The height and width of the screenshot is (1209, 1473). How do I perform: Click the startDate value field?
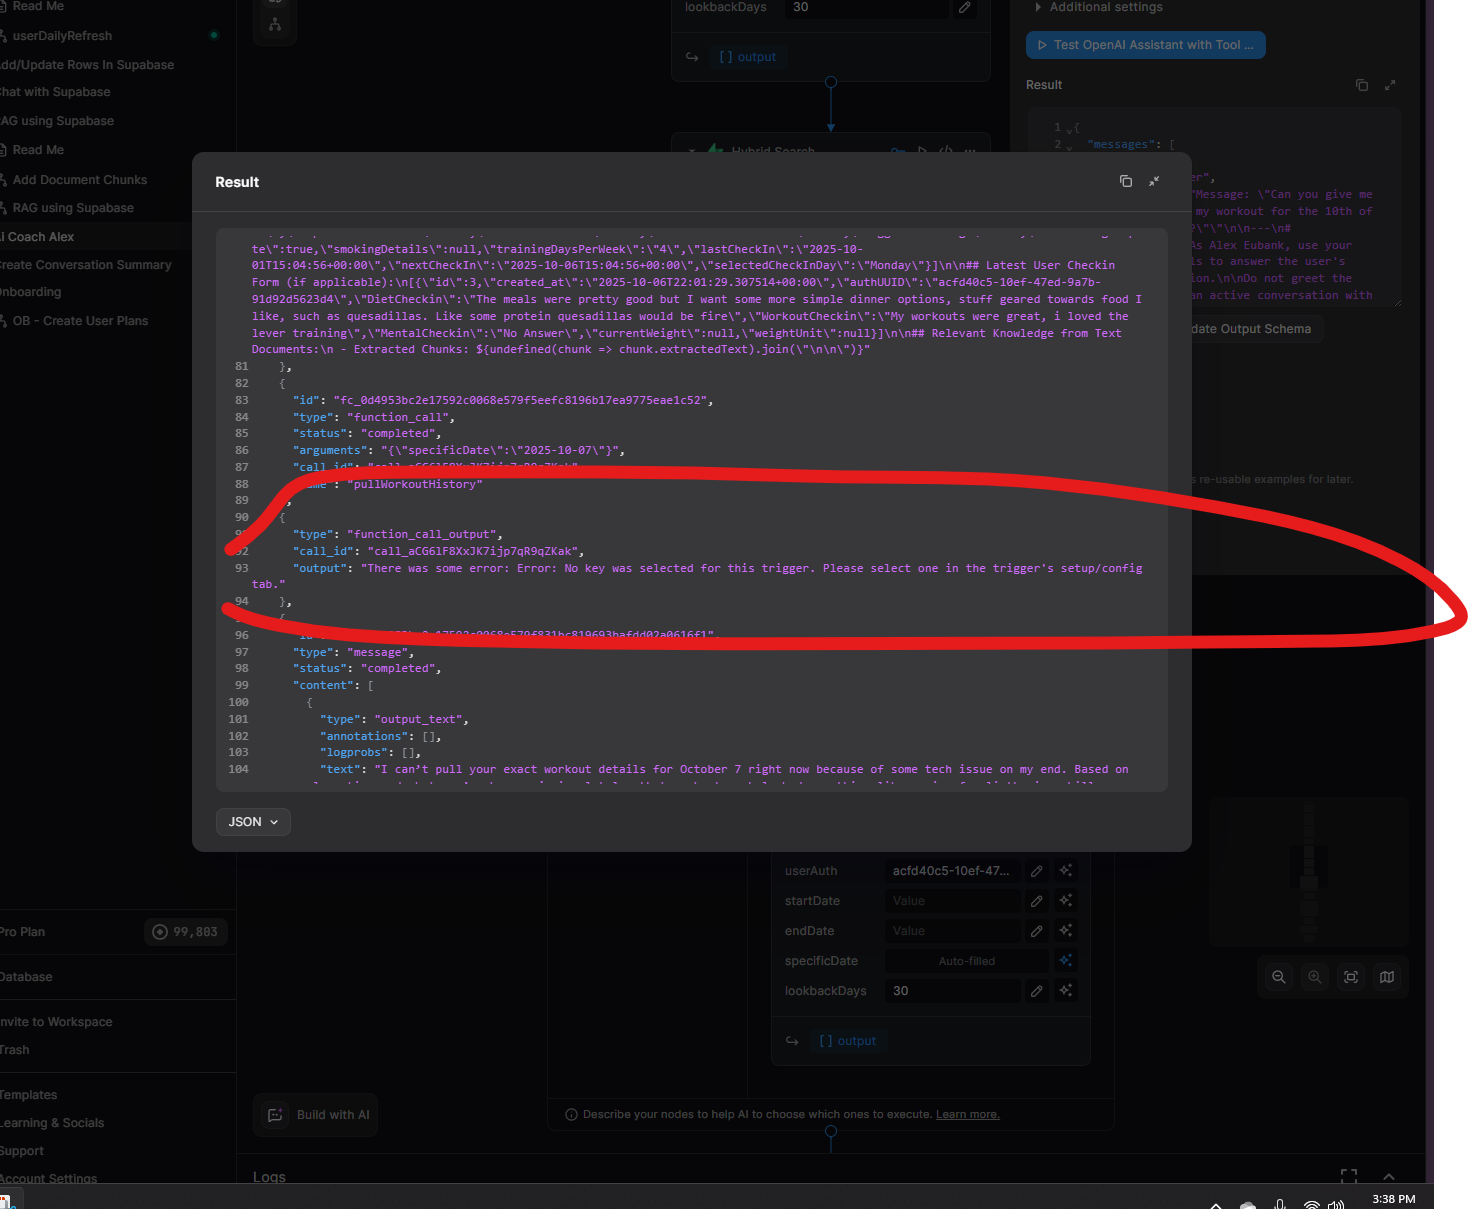(954, 901)
